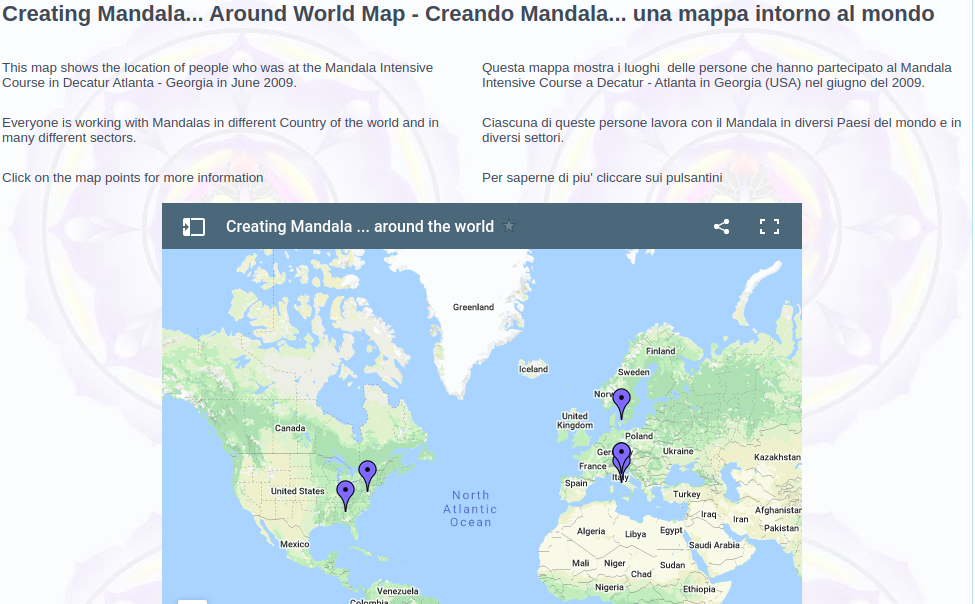Click the Ukraine label on the map
Image resolution: width=975 pixels, height=604 pixels.
tap(678, 451)
